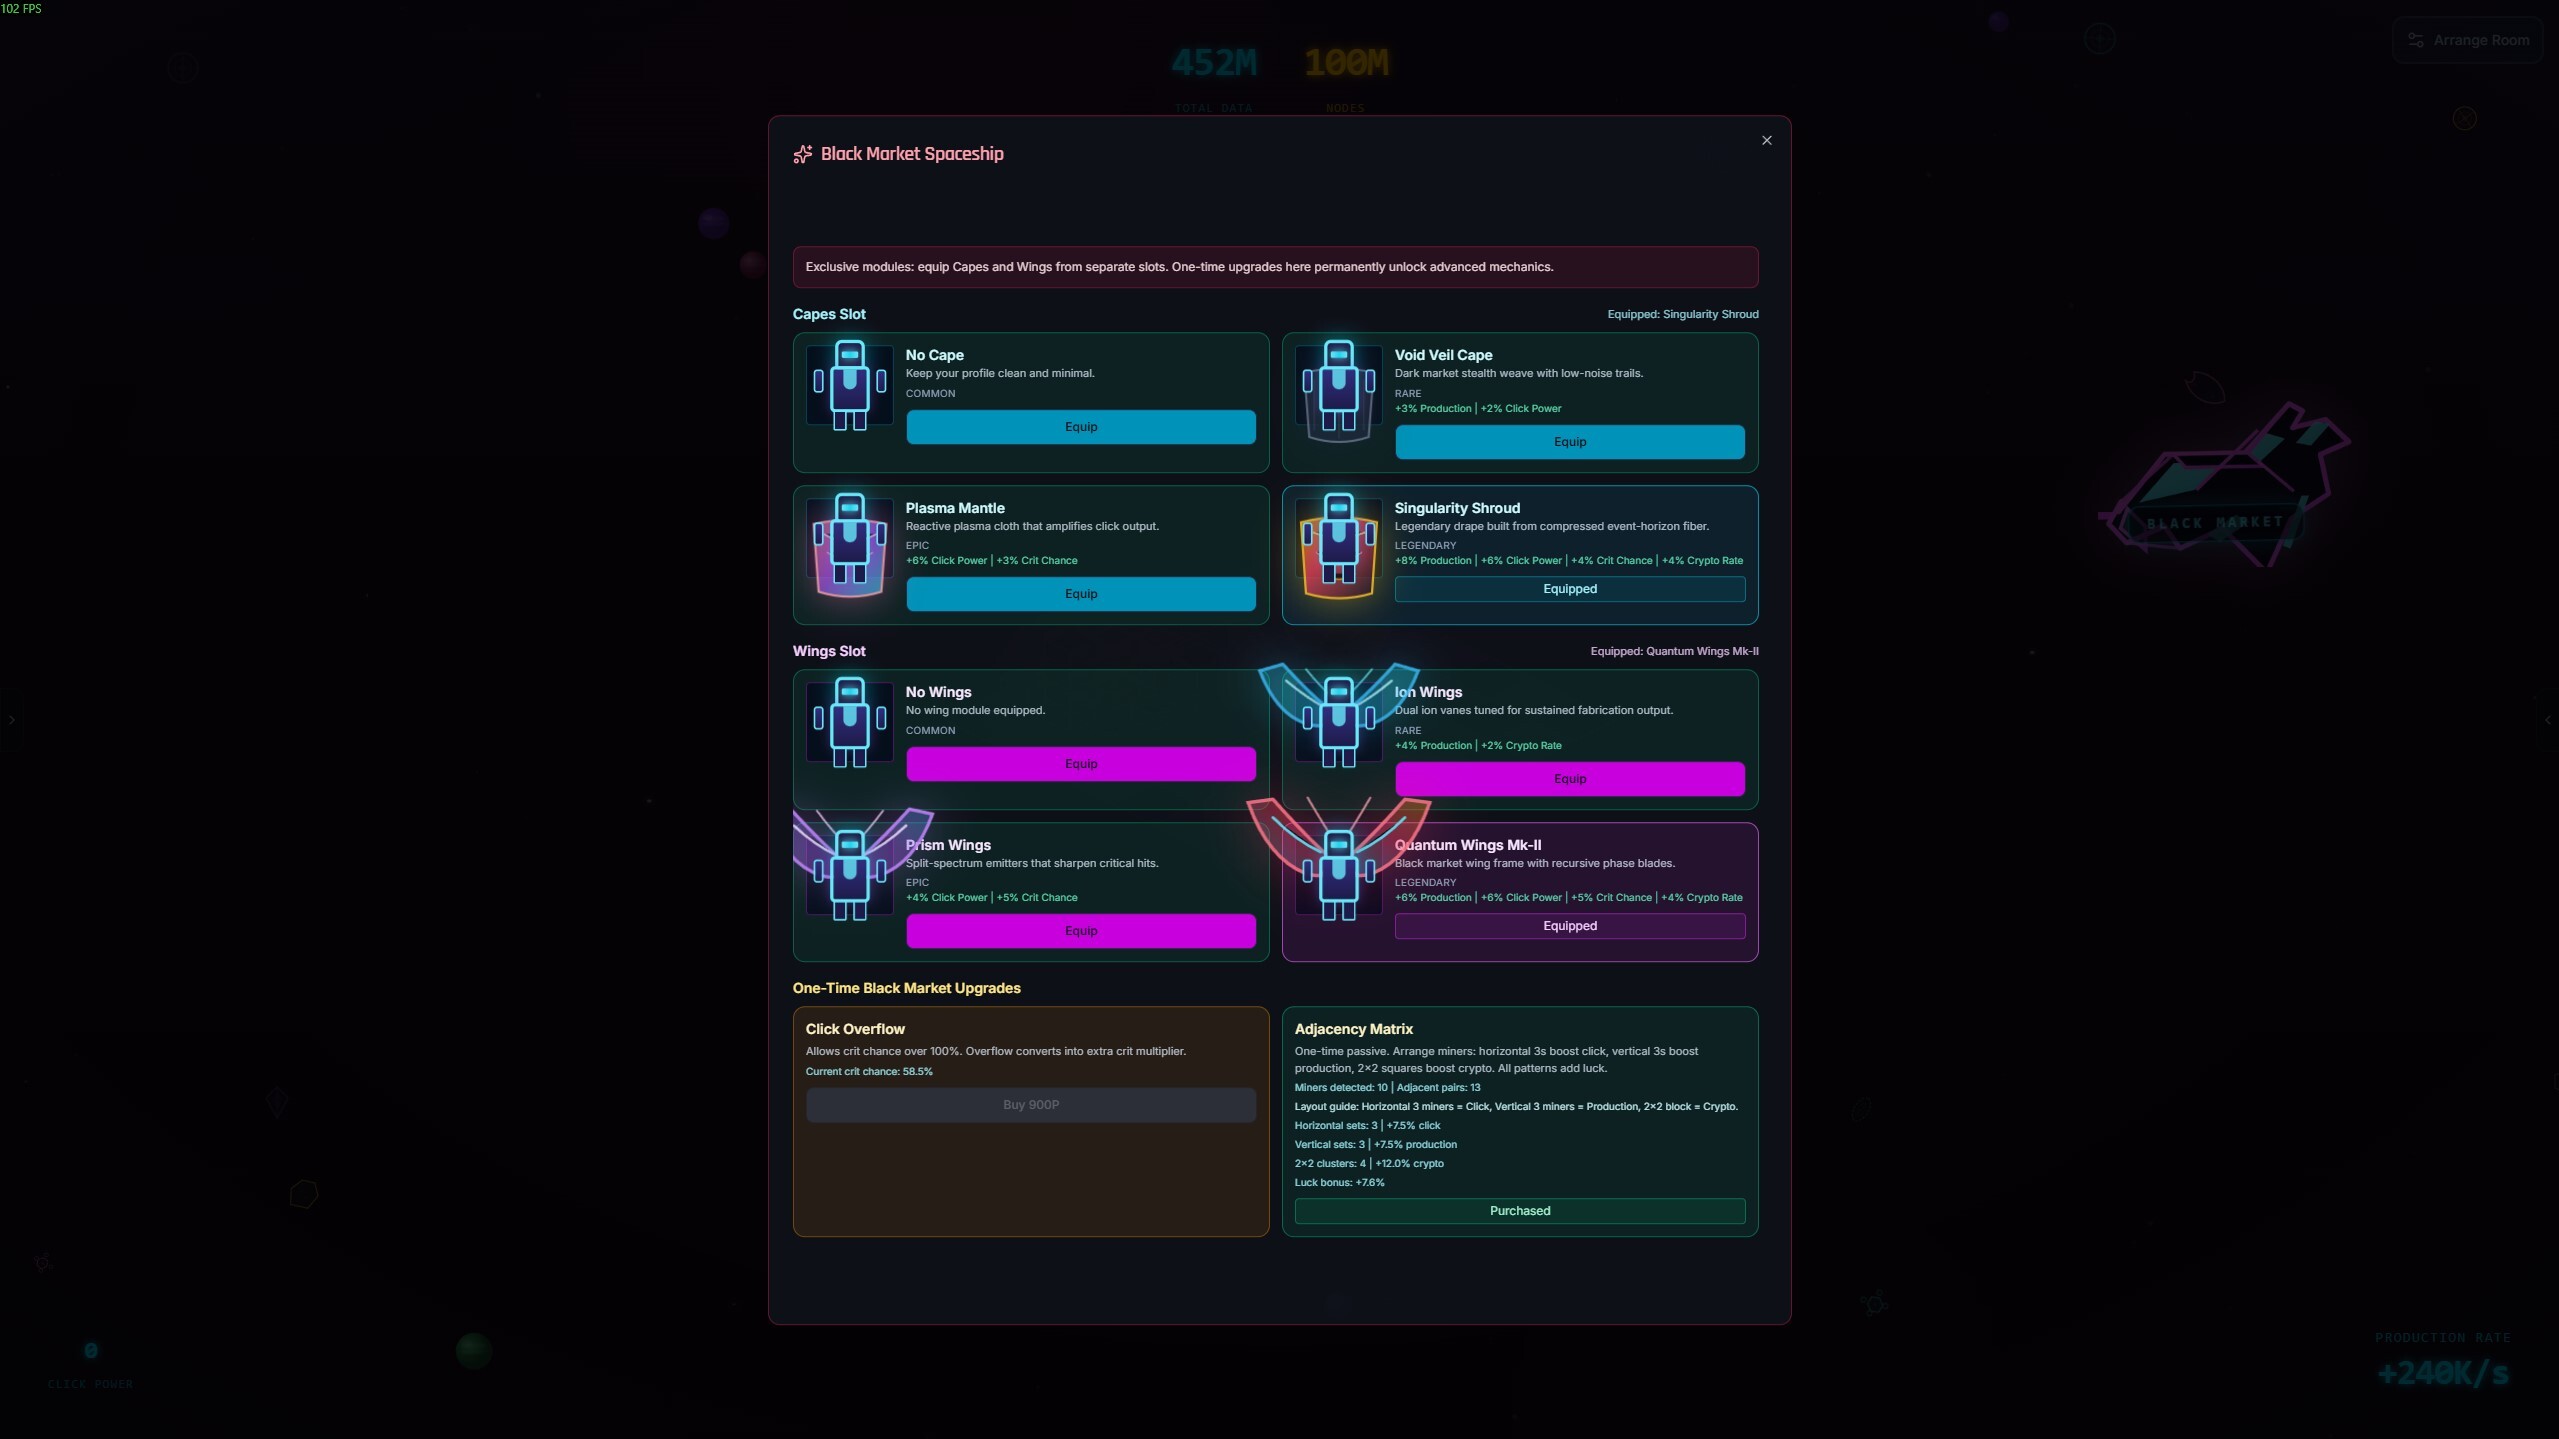
Task: Click the Purchased button for Adjacency Matrix
Action: [x=1520, y=1211]
